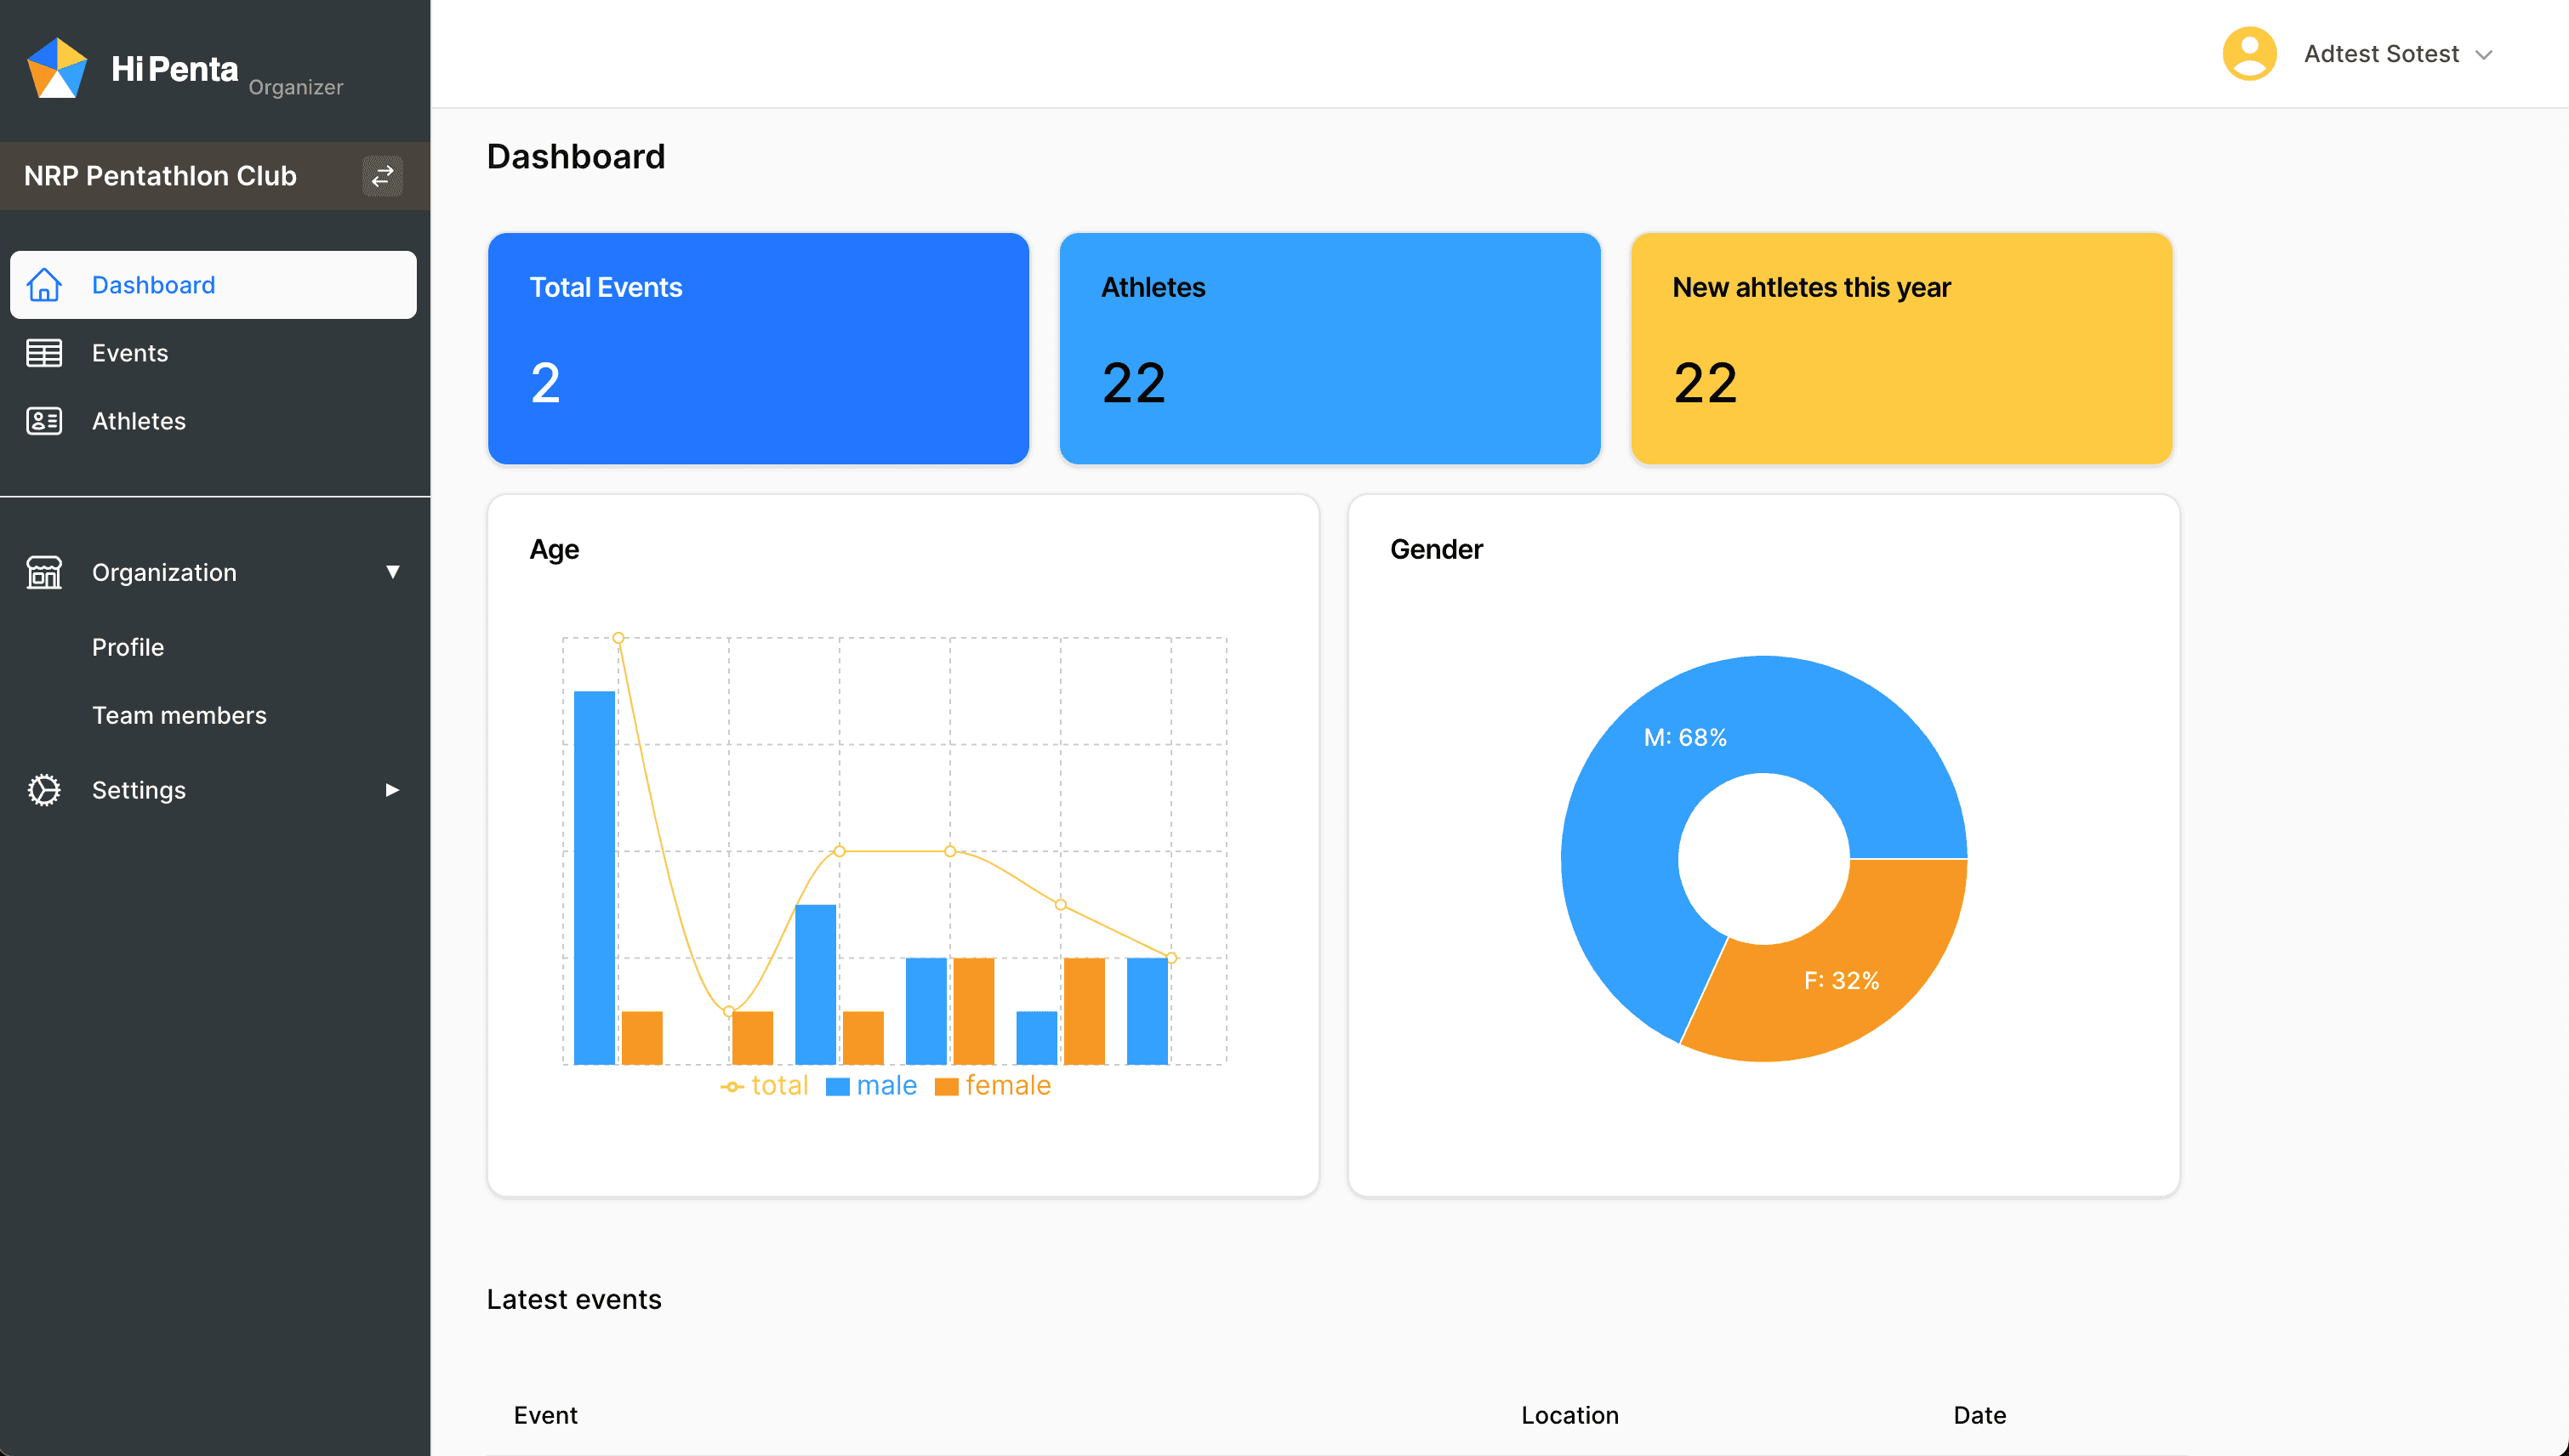Click the switch organization arrows icon
2569x1456 pixels.
[382, 176]
